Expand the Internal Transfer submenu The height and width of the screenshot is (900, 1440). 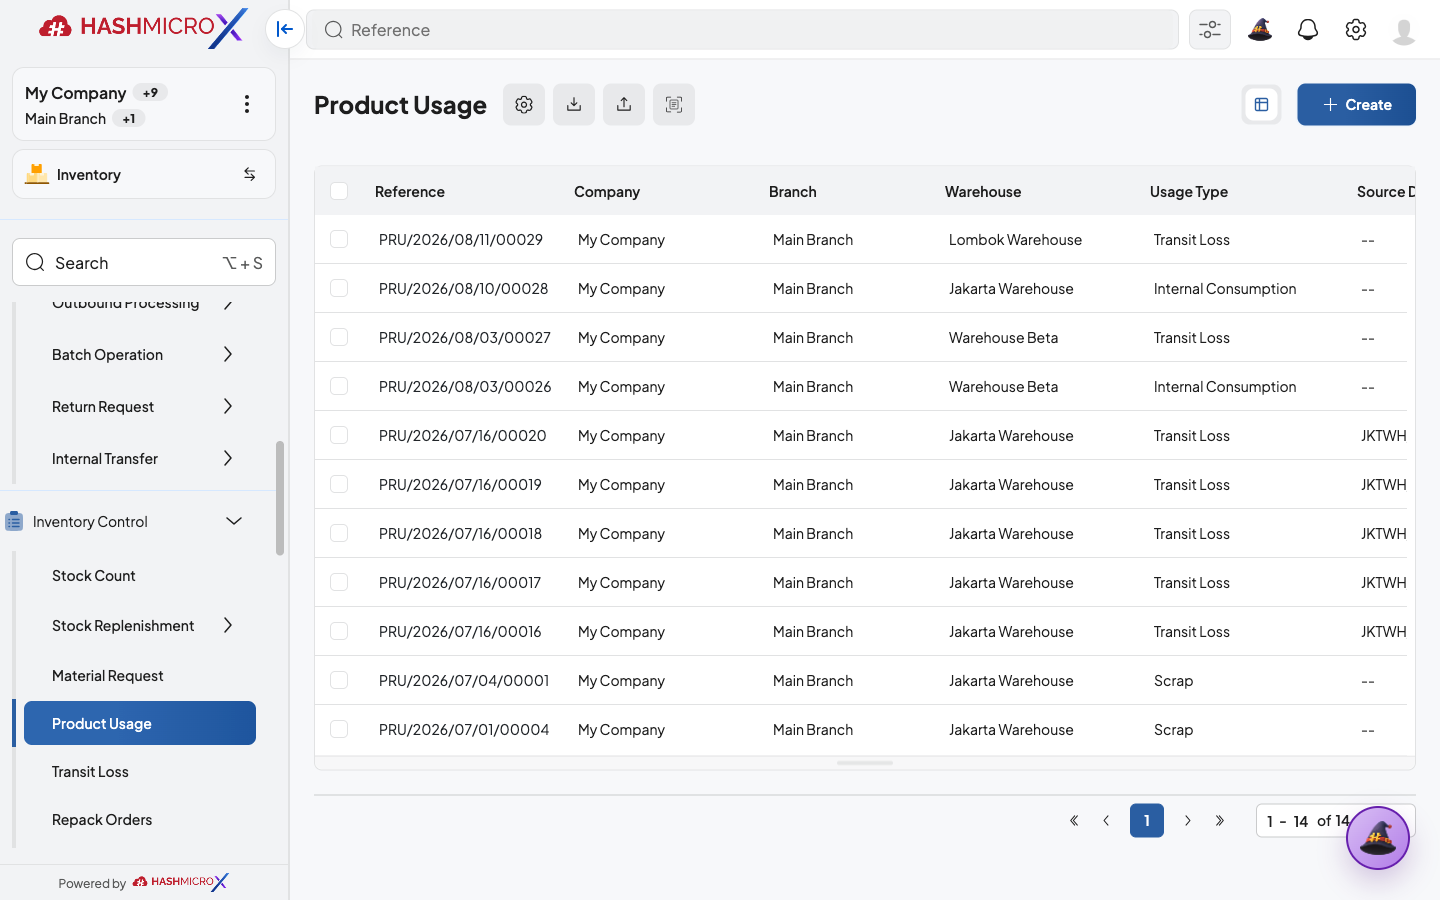228,458
